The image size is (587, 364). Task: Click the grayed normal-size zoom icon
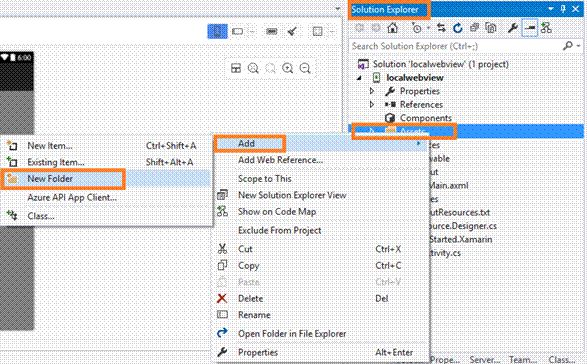tap(270, 68)
